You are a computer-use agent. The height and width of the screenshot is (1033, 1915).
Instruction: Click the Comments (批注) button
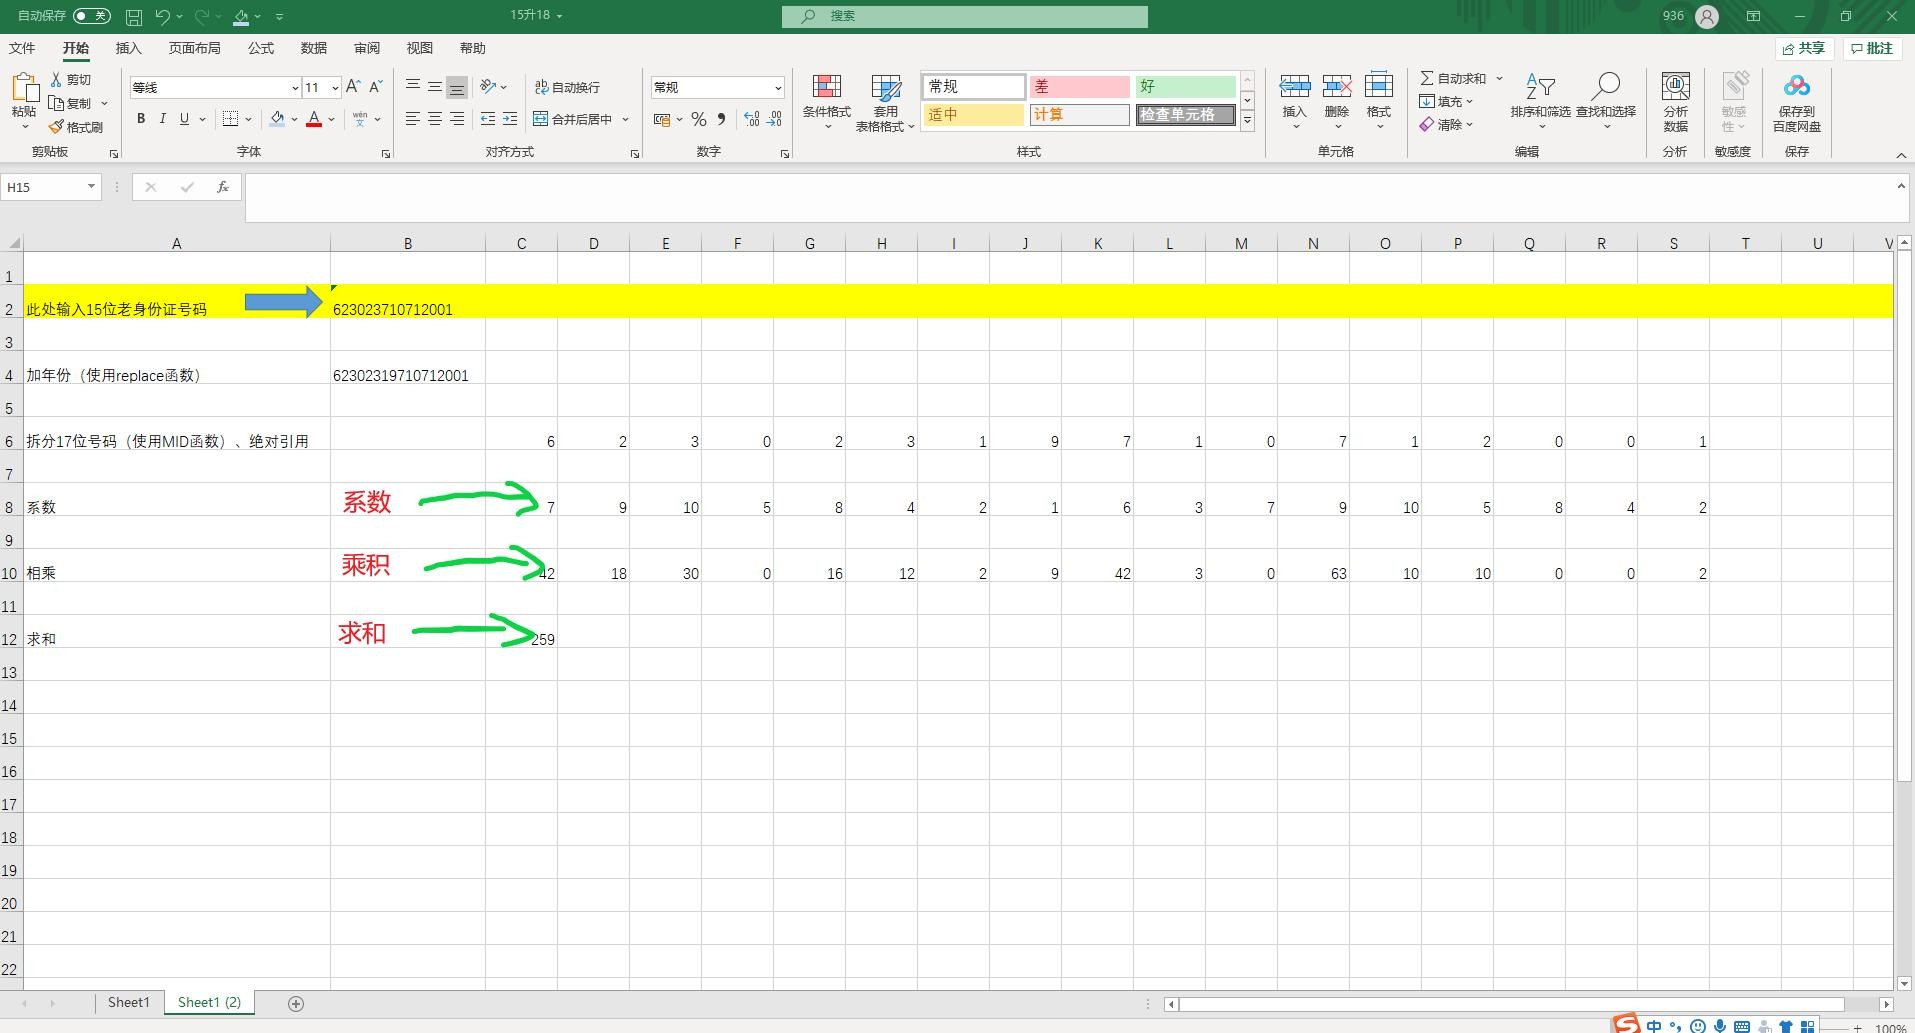pyautogui.click(x=1871, y=48)
